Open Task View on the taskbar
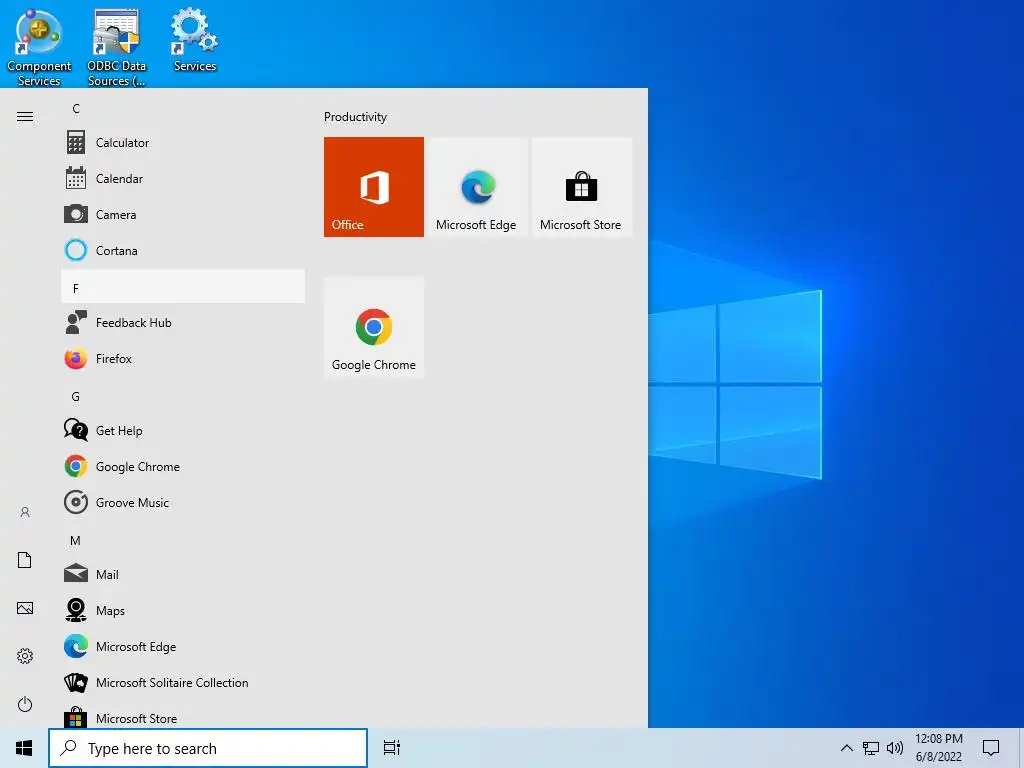Image resolution: width=1024 pixels, height=768 pixels. click(x=392, y=748)
